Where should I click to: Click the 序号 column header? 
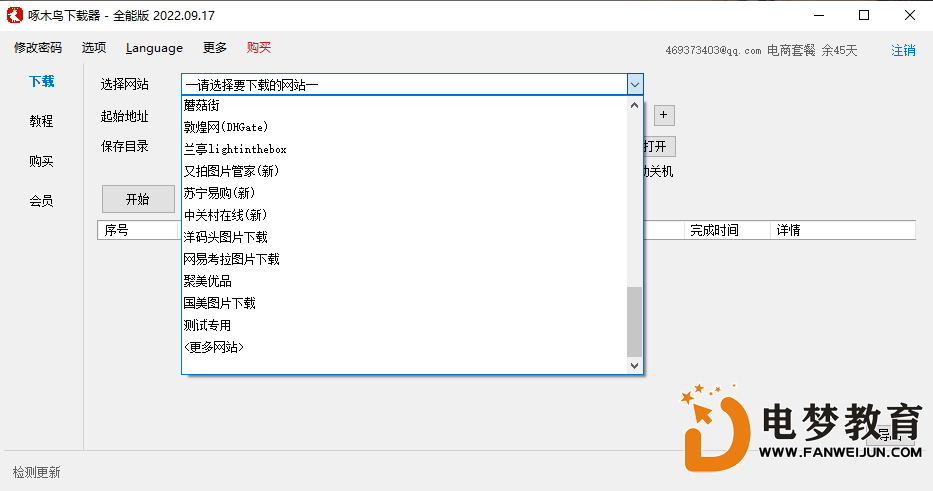[139, 230]
